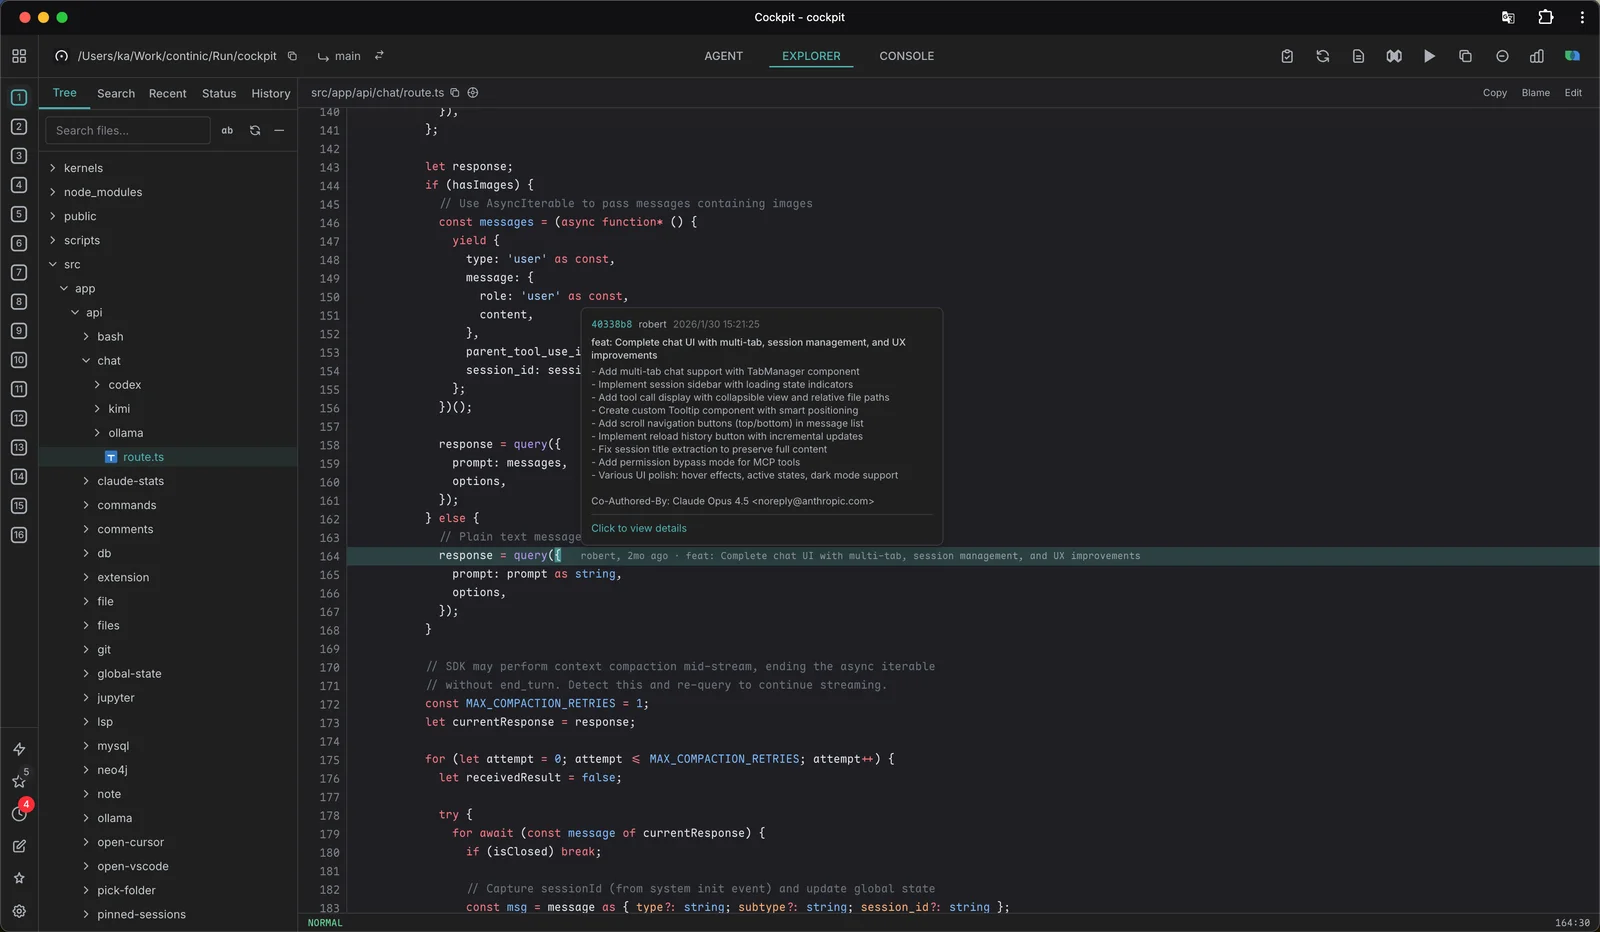Collapse the src folder
The image size is (1600, 932).
(72, 265)
